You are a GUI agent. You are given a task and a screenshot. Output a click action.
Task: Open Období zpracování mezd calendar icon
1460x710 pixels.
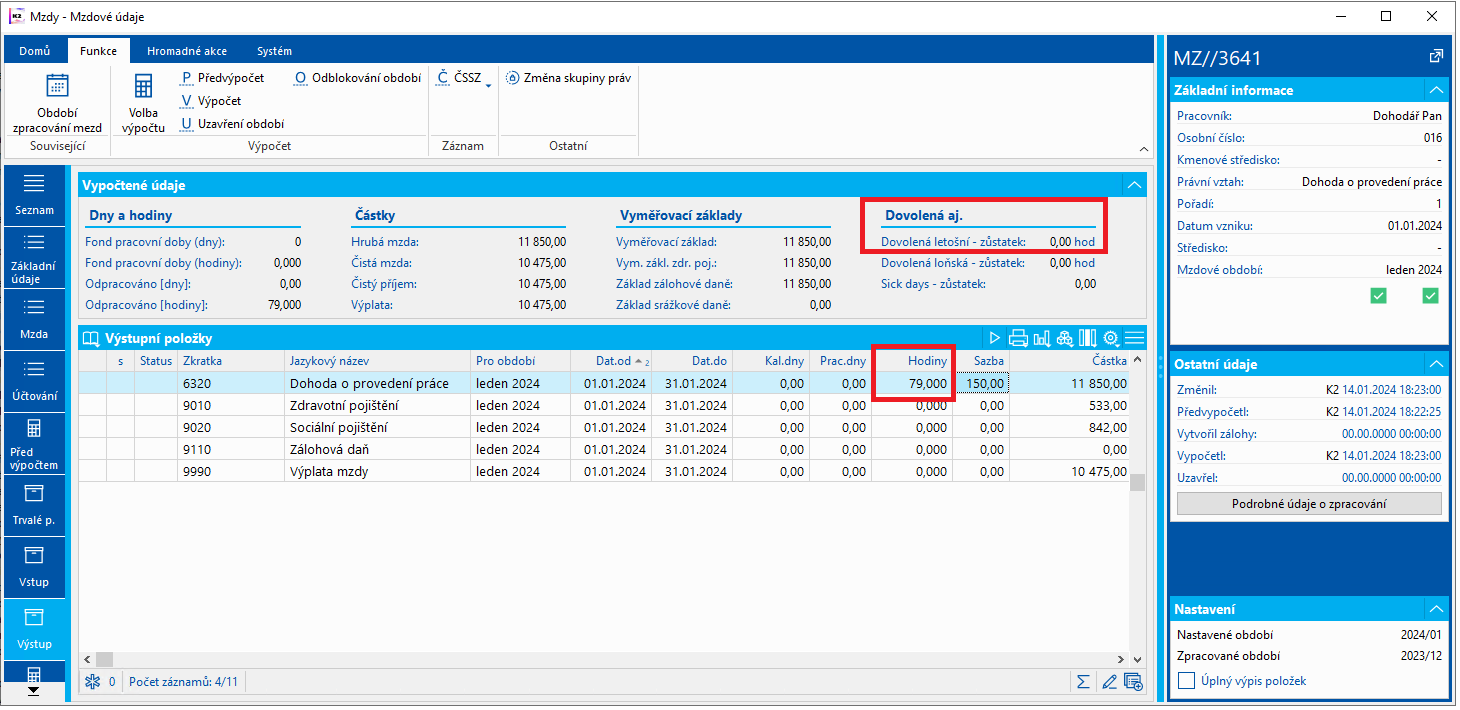pyautogui.click(x=57, y=87)
